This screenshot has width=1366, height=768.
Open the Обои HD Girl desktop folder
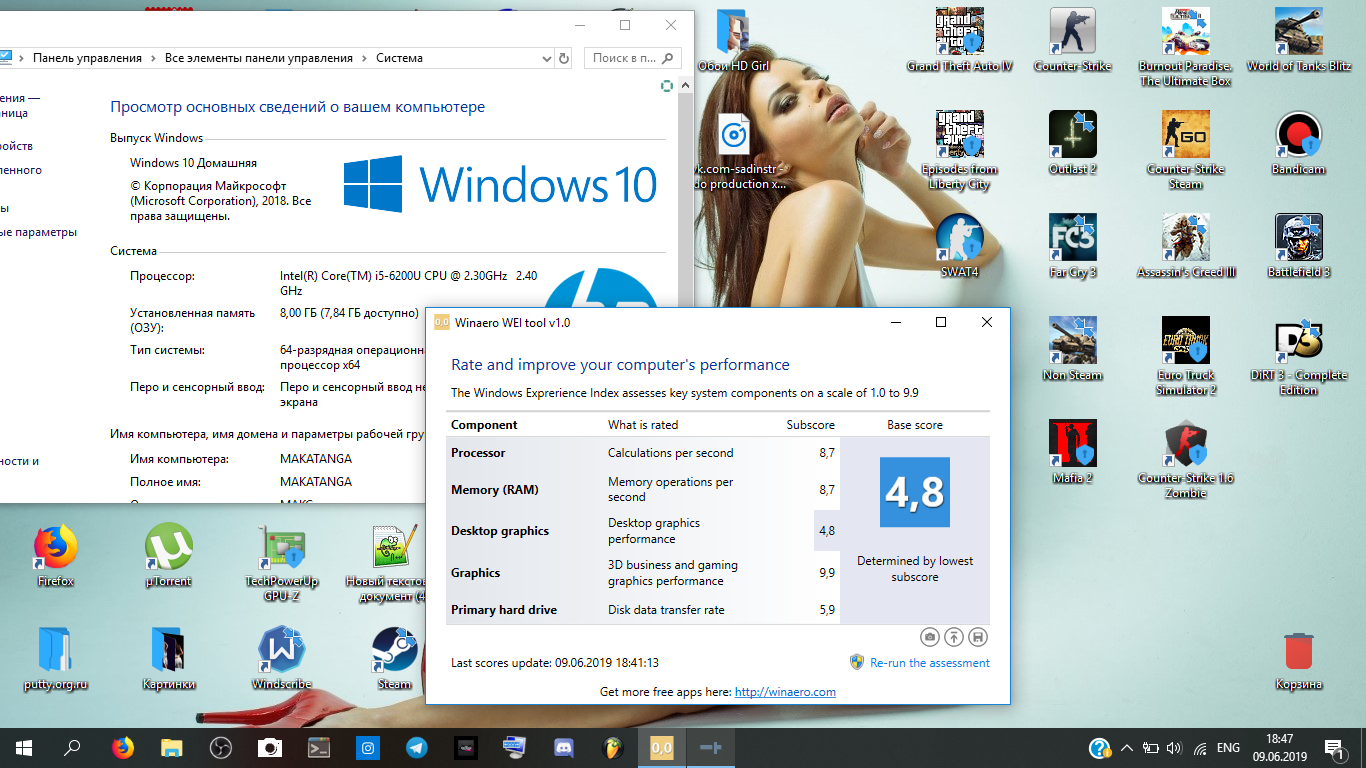(733, 41)
